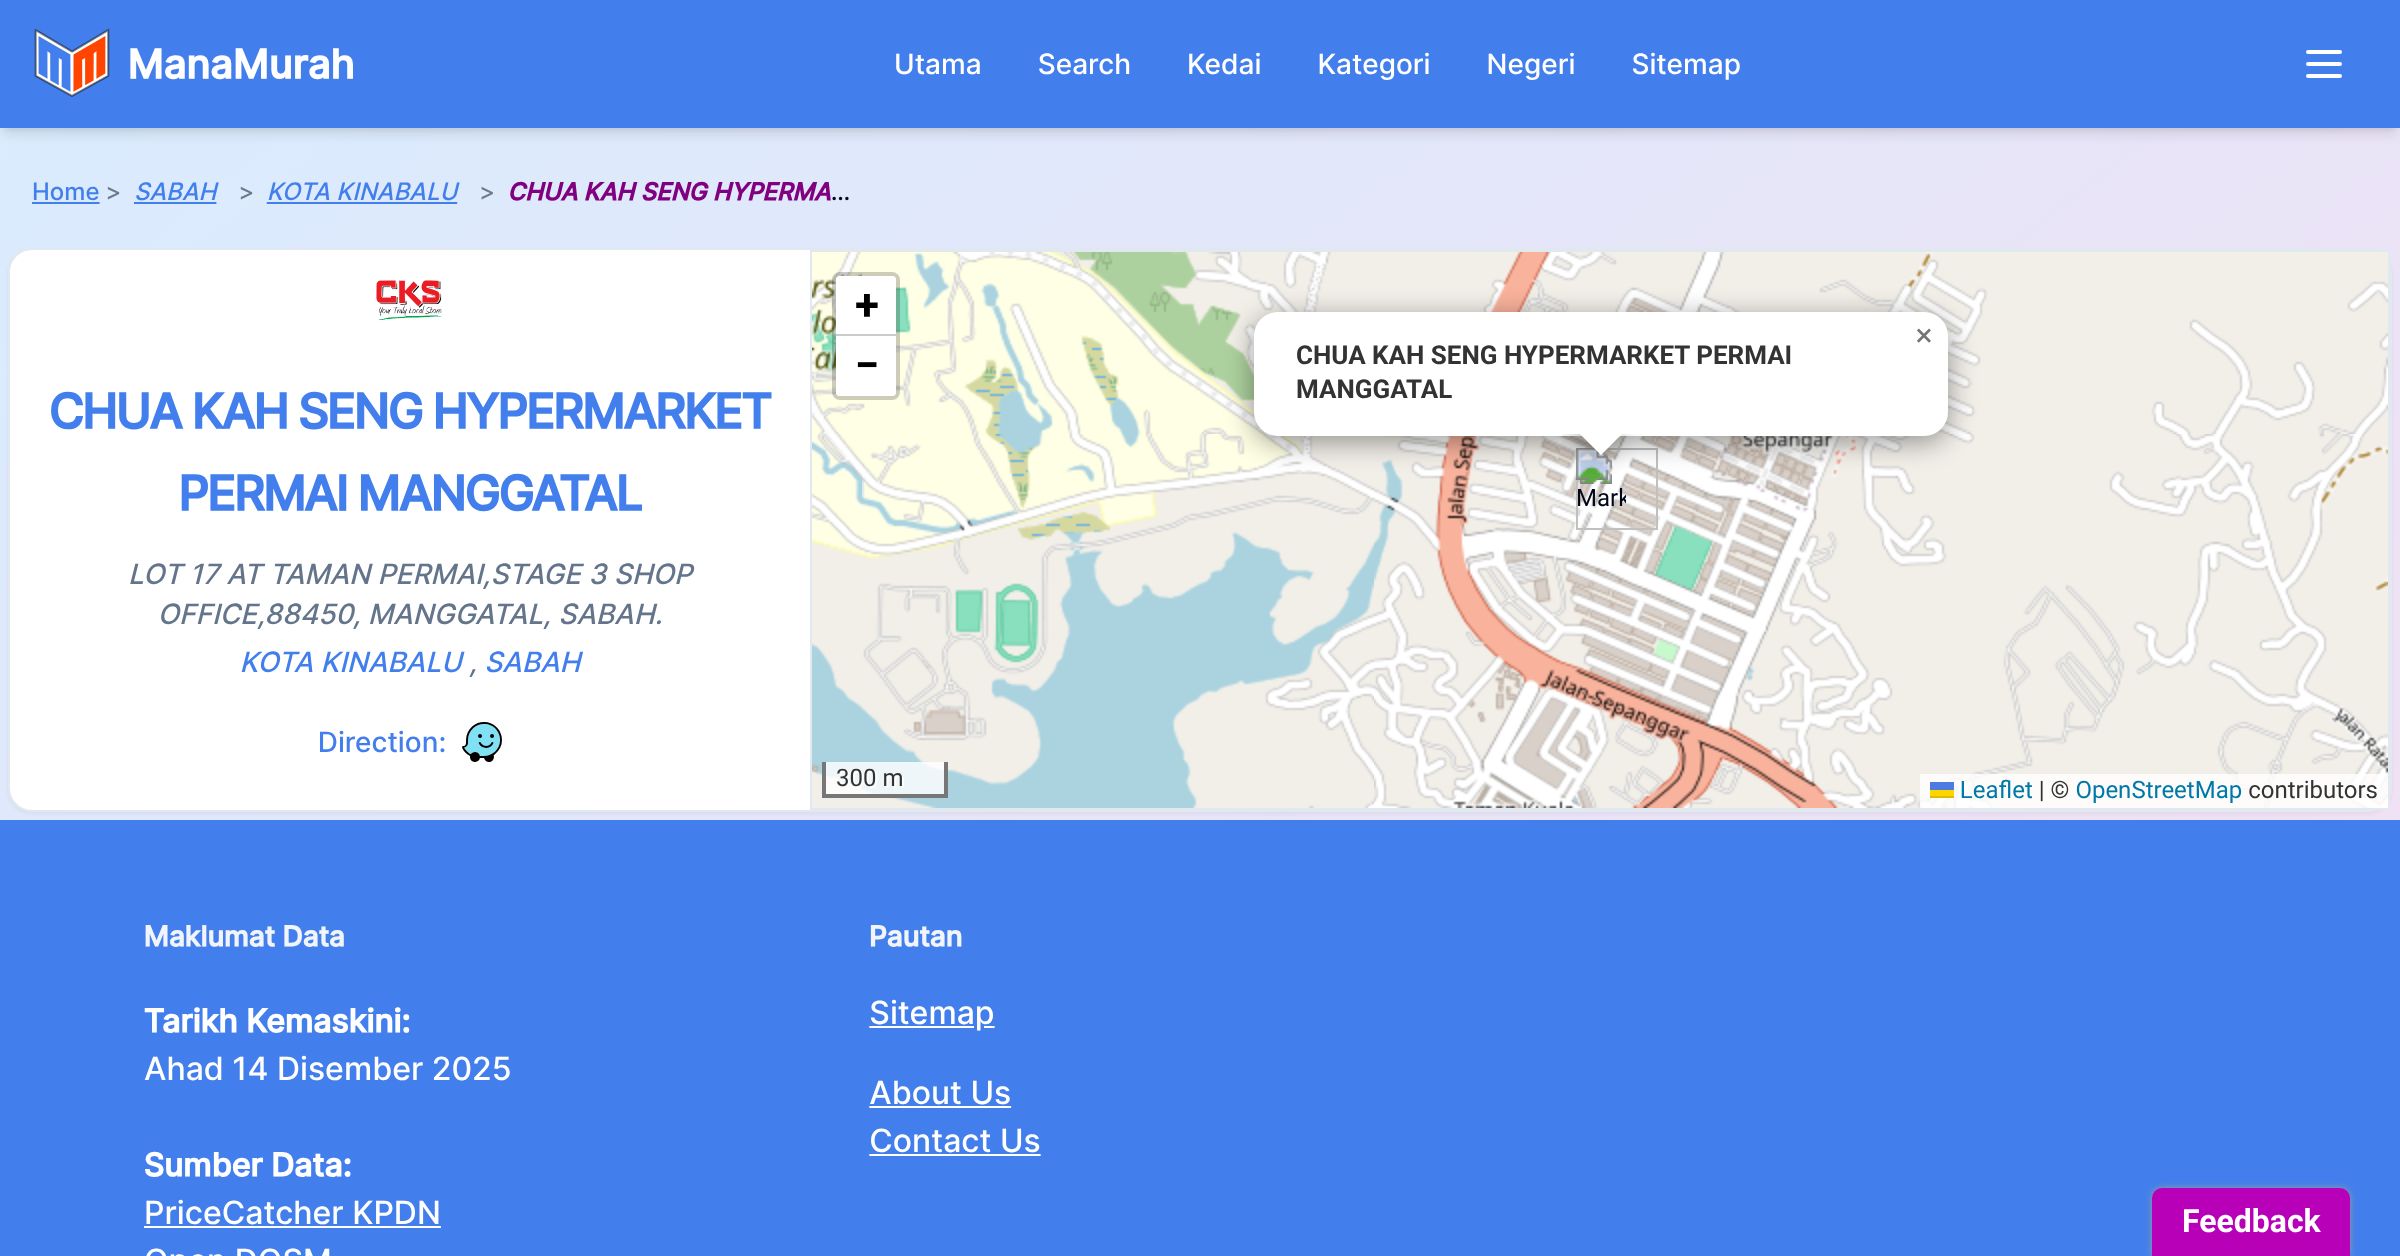Open Waze direction icon
The width and height of the screenshot is (2400, 1256).
pos(482,742)
